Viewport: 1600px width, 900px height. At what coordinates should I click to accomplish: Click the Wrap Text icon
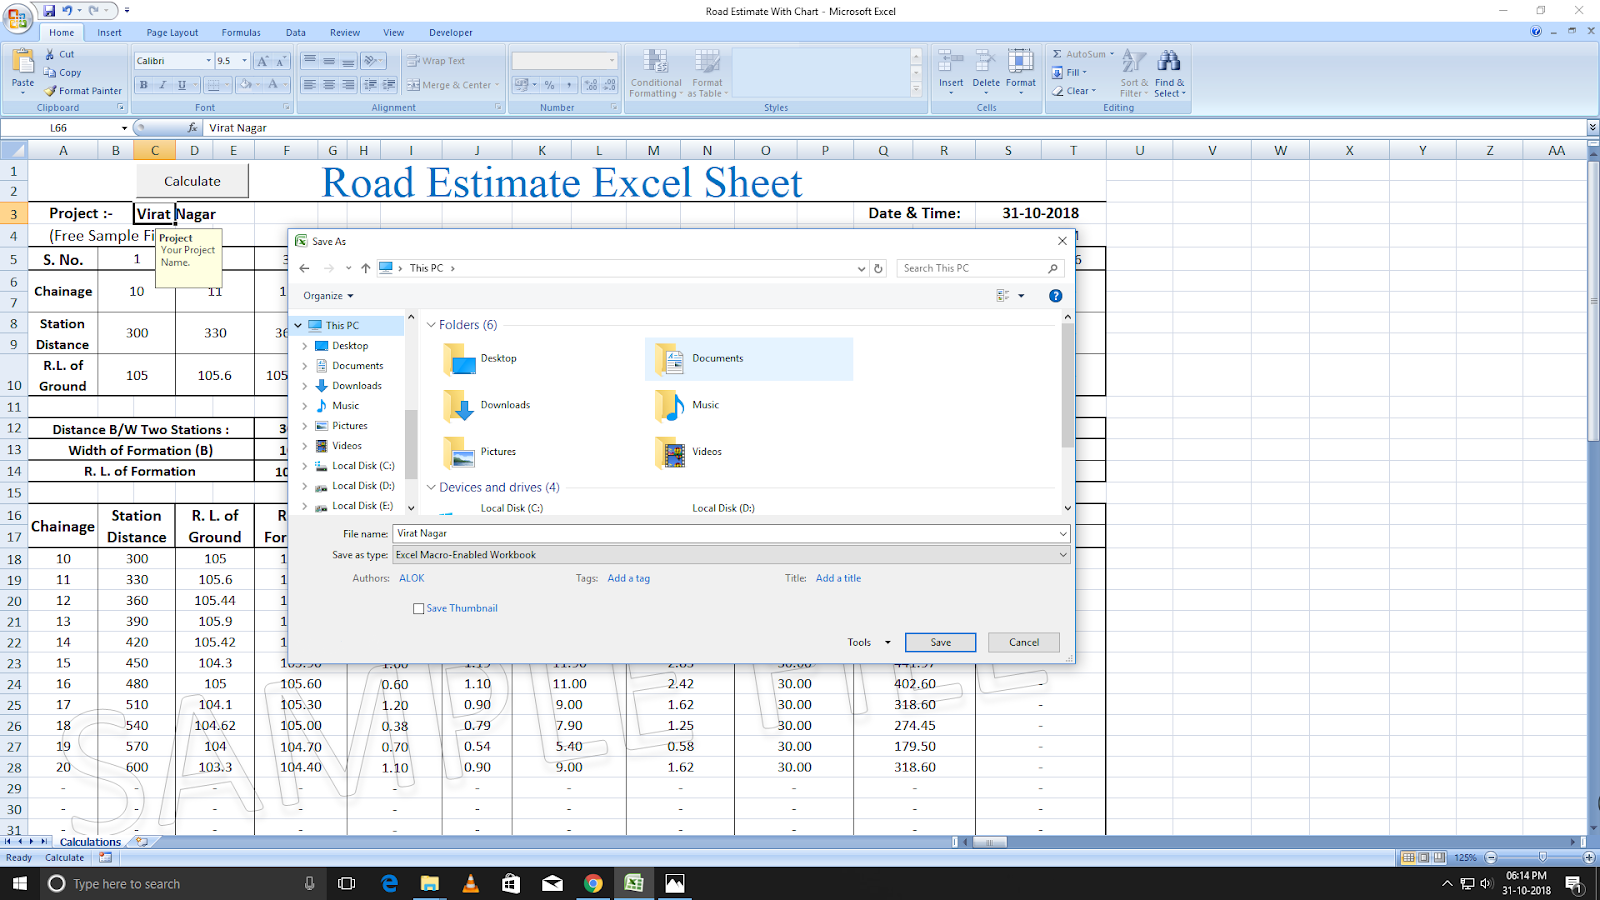tap(413, 60)
